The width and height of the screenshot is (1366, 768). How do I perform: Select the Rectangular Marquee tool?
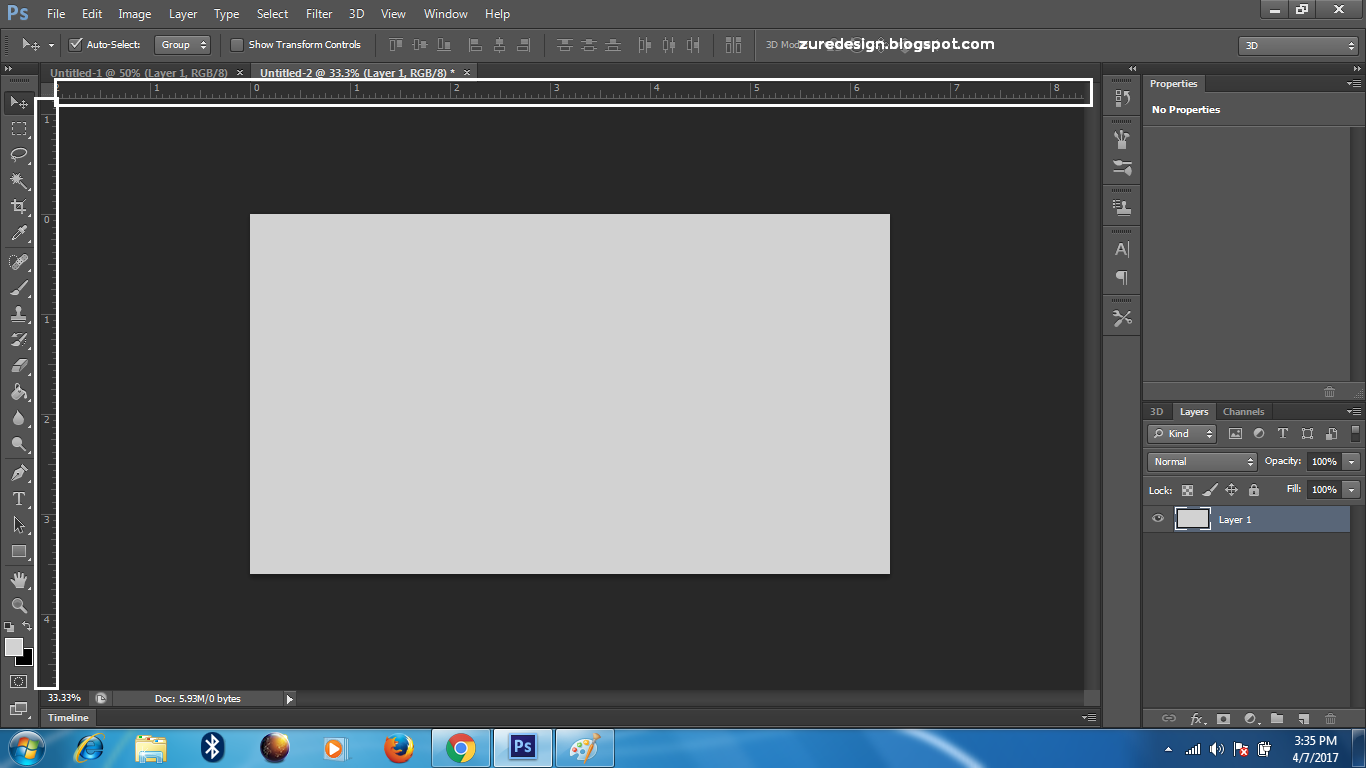tap(18, 129)
